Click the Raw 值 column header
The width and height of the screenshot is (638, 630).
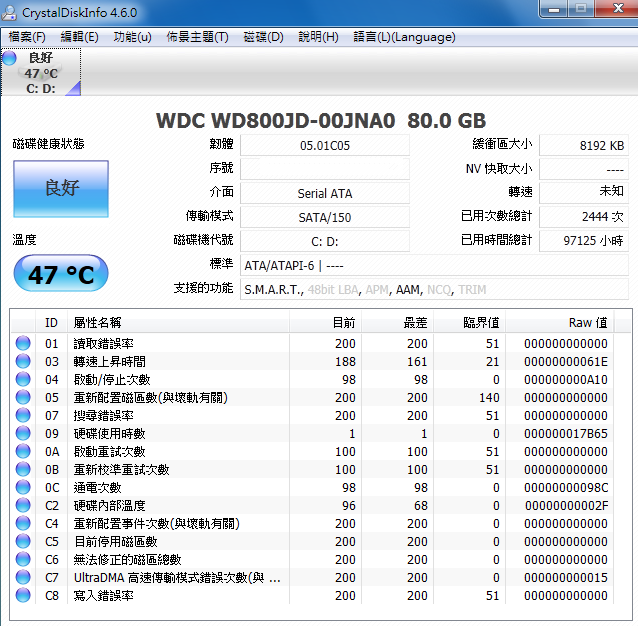[x=559, y=323]
